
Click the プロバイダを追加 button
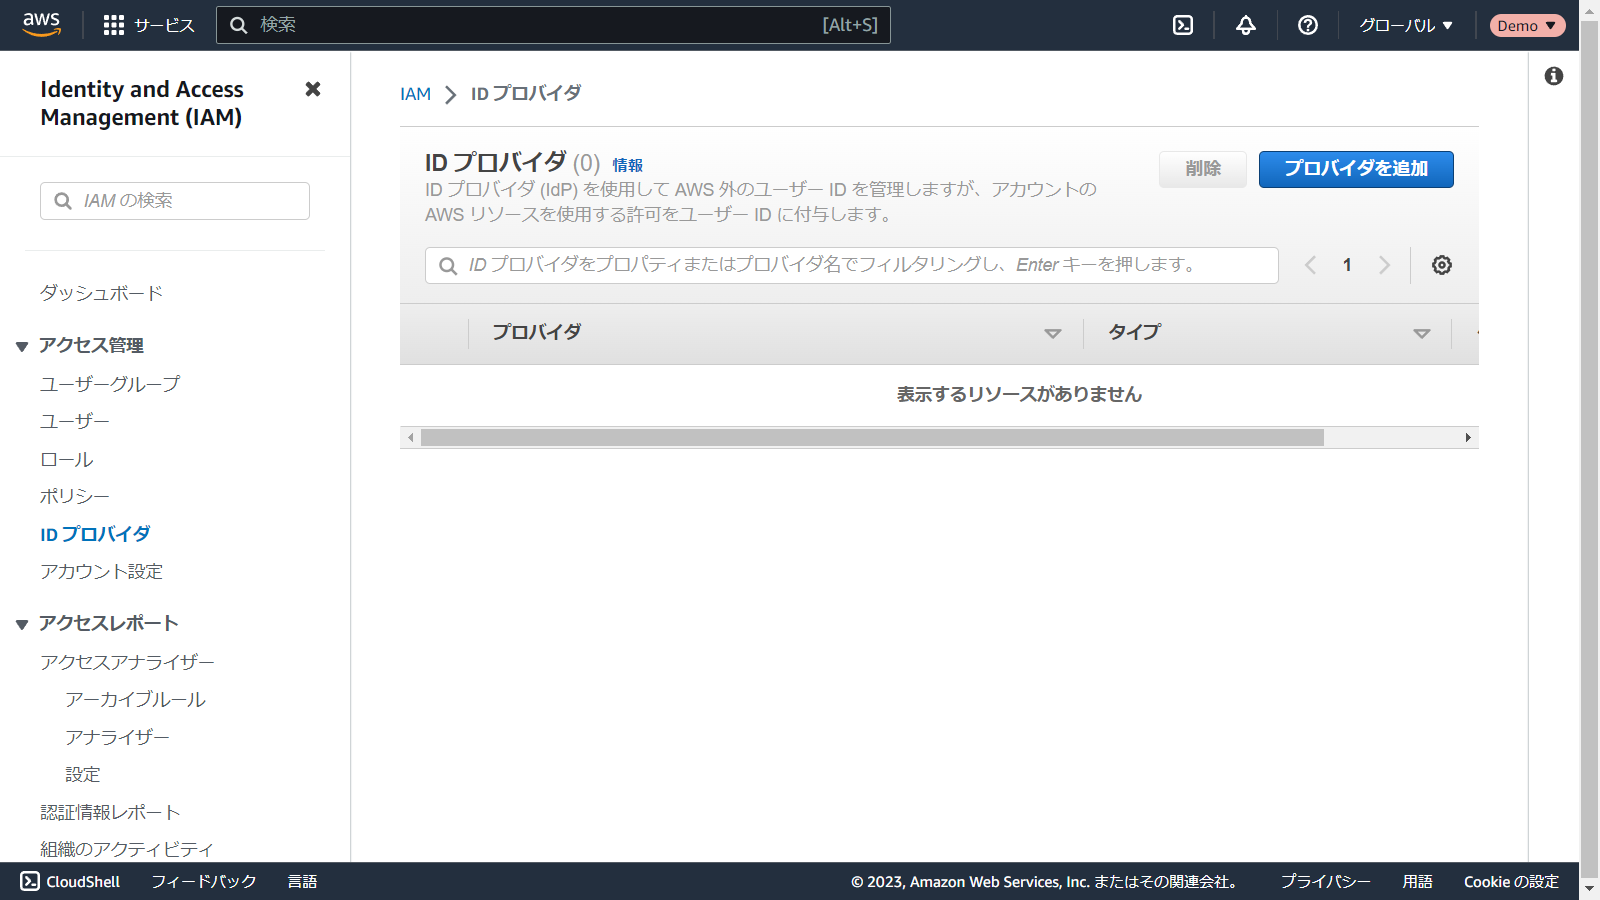coord(1355,169)
